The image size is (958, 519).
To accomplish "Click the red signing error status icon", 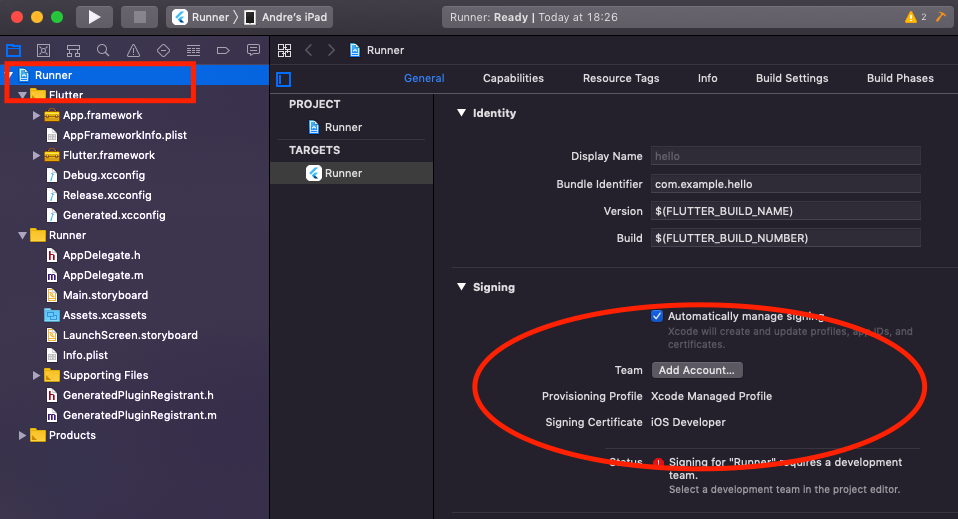I will (x=658, y=463).
